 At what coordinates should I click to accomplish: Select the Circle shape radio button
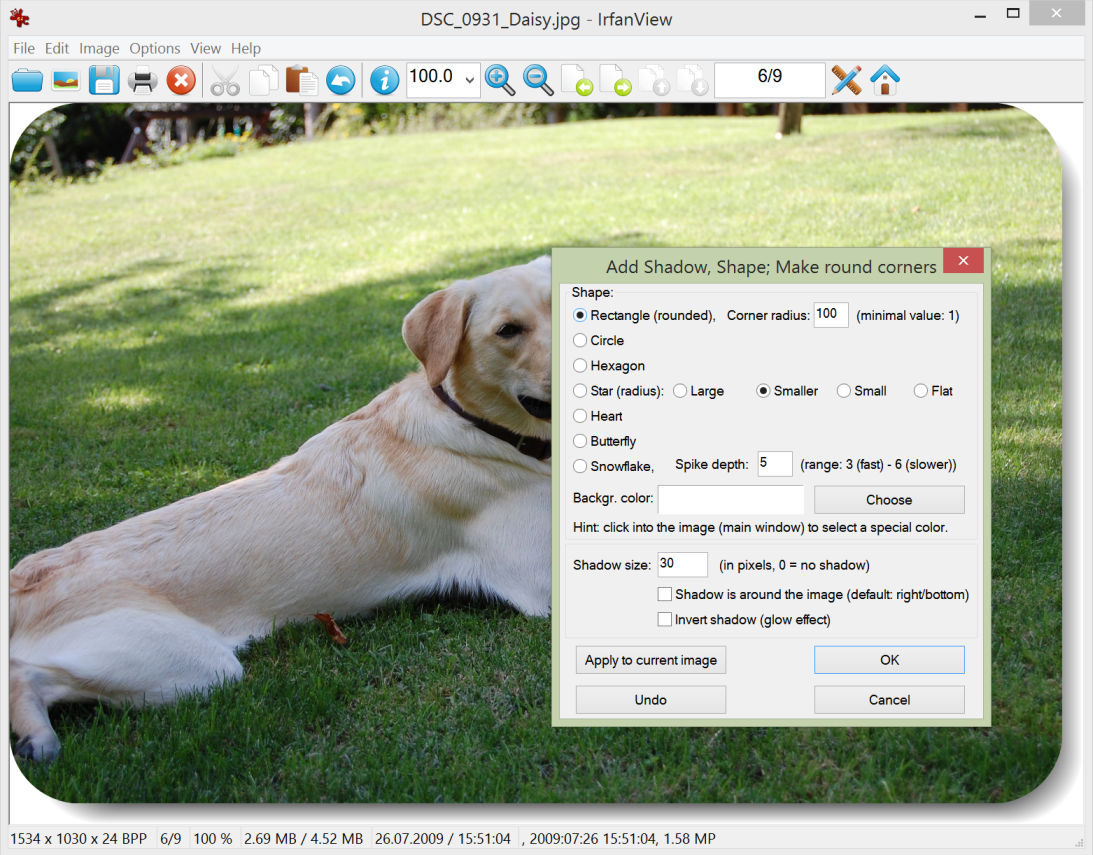[580, 340]
